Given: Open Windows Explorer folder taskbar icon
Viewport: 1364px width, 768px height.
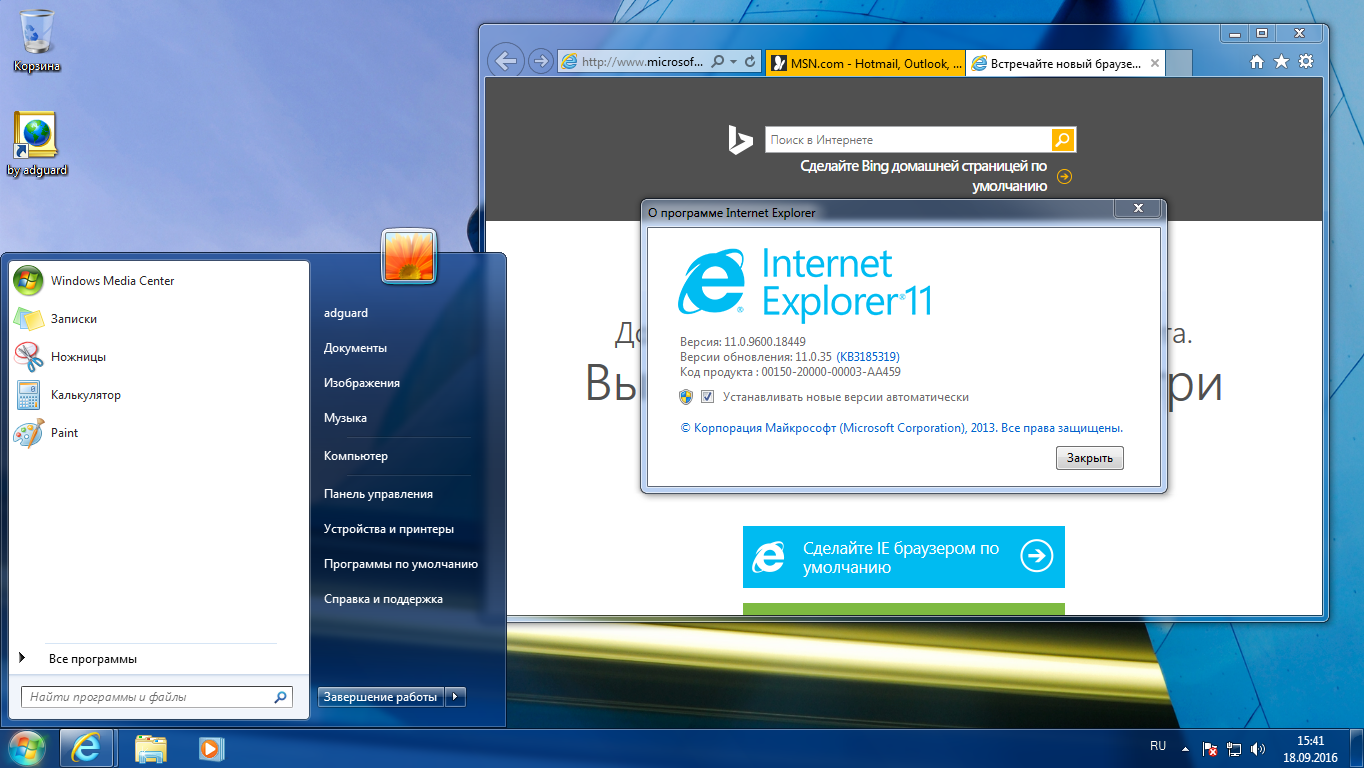Looking at the screenshot, I should point(151,748).
